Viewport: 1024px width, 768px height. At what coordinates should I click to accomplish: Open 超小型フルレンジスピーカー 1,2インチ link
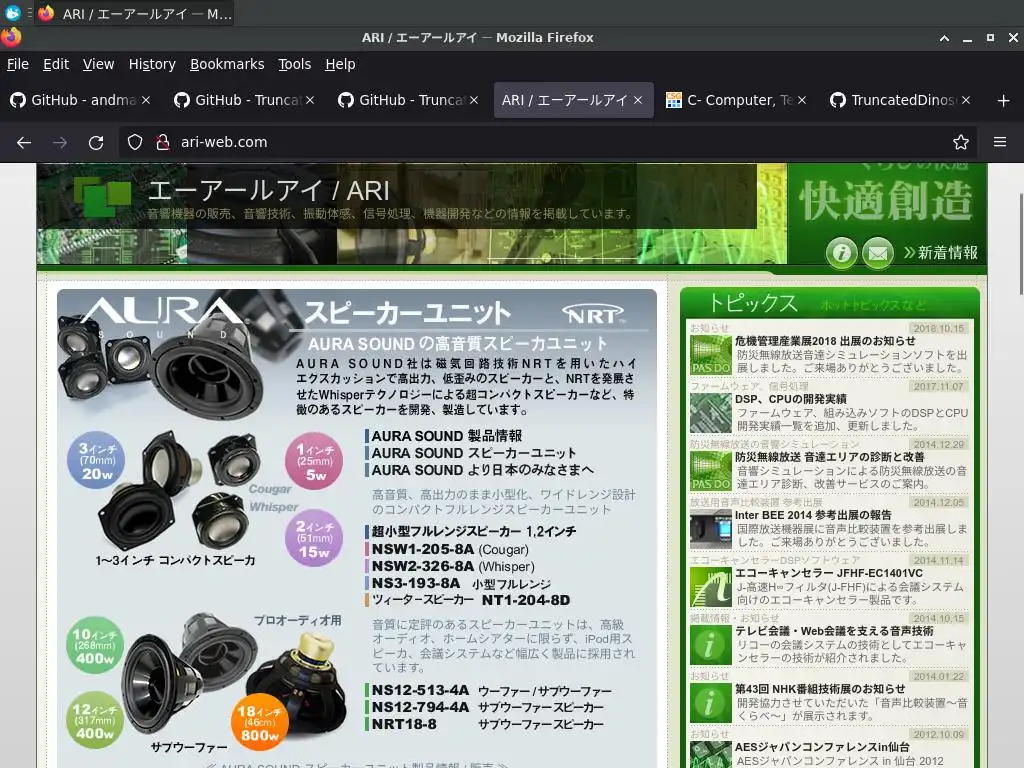(473, 532)
